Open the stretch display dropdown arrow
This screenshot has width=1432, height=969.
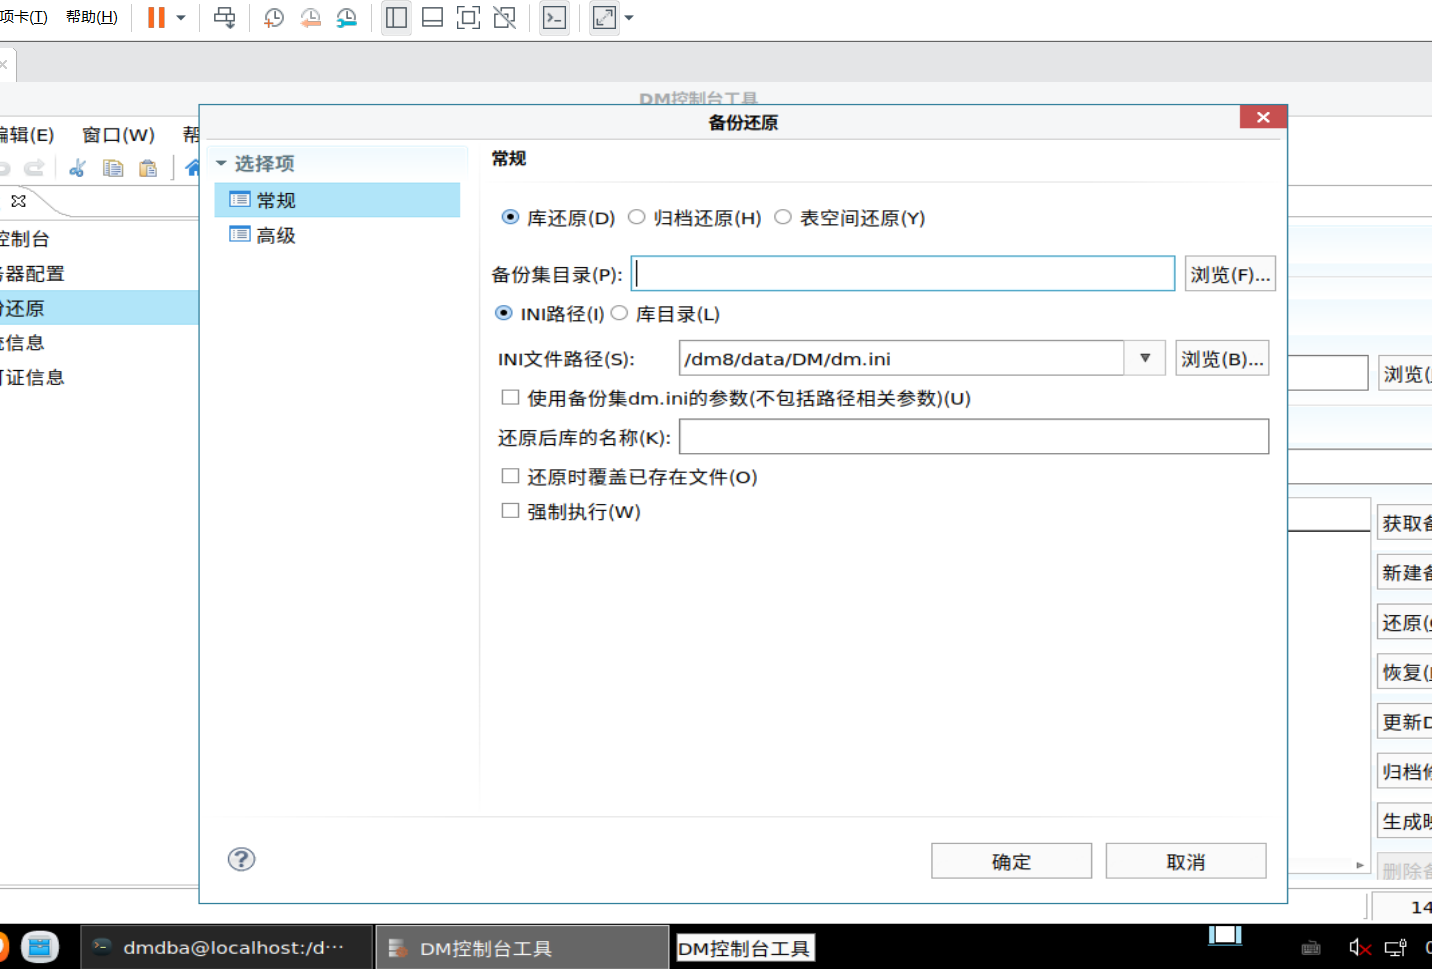629,17
